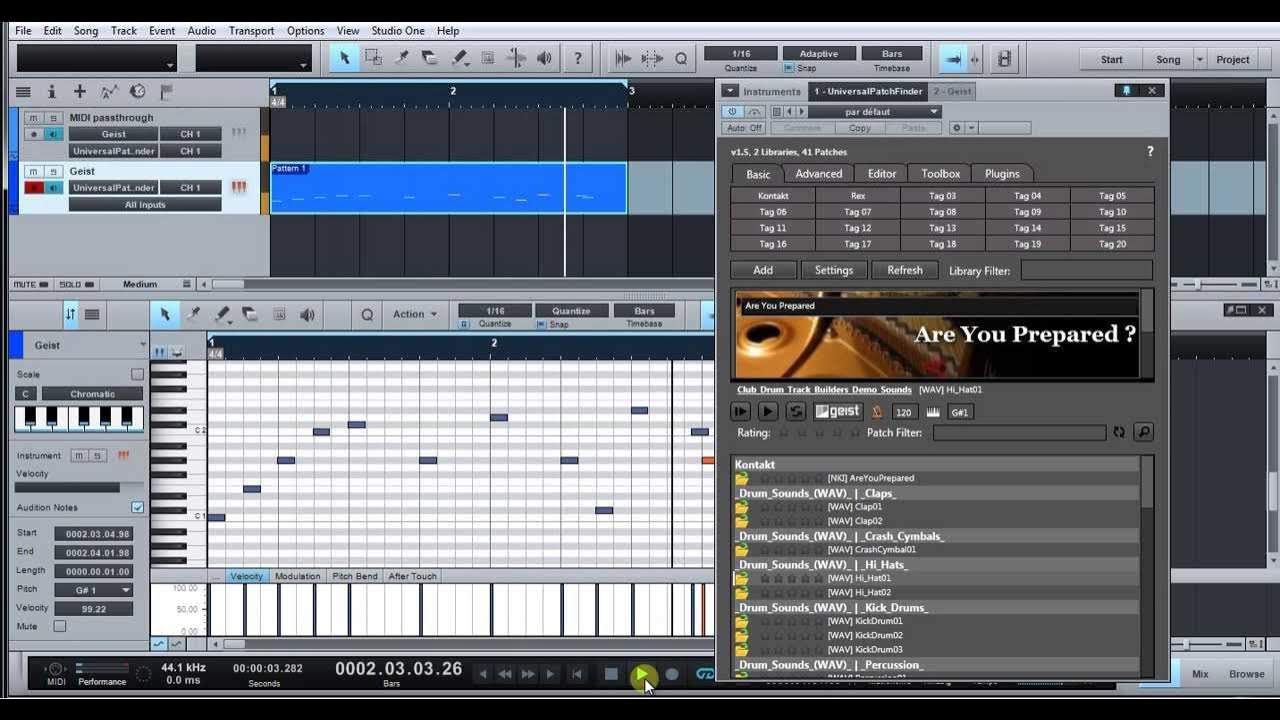This screenshot has width=1280, height=720.
Task: Toggle monitor on the Geist track
Action: pyautogui.click(x=53, y=188)
